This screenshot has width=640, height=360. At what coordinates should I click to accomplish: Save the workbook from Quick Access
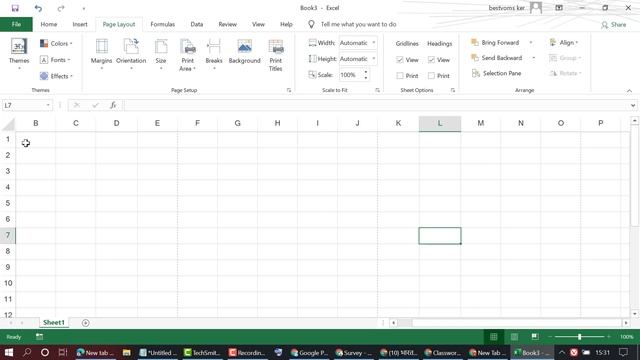pos(15,8)
